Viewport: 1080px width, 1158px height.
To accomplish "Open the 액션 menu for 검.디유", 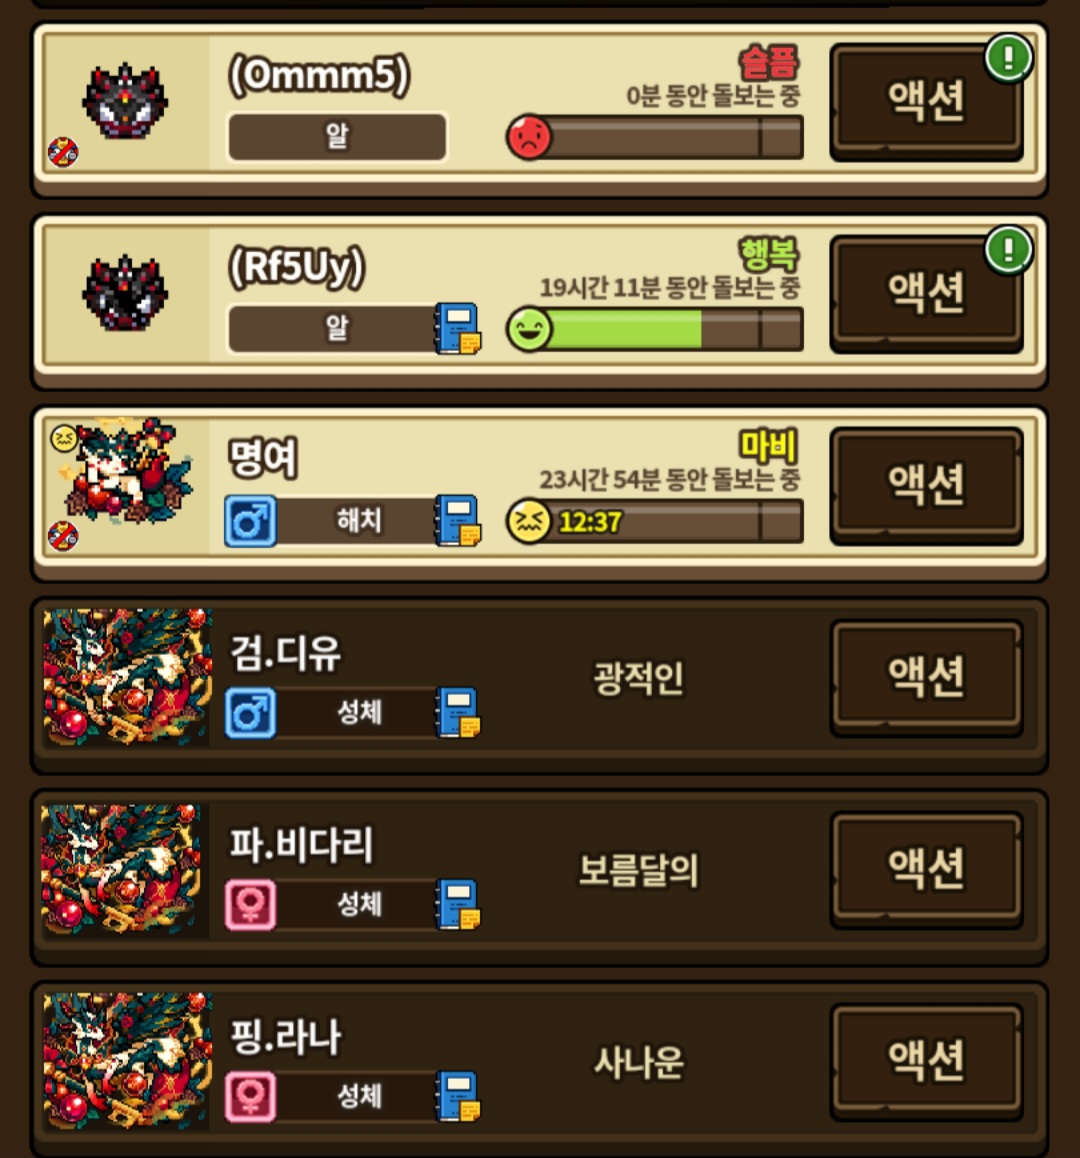I will (926, 677).
